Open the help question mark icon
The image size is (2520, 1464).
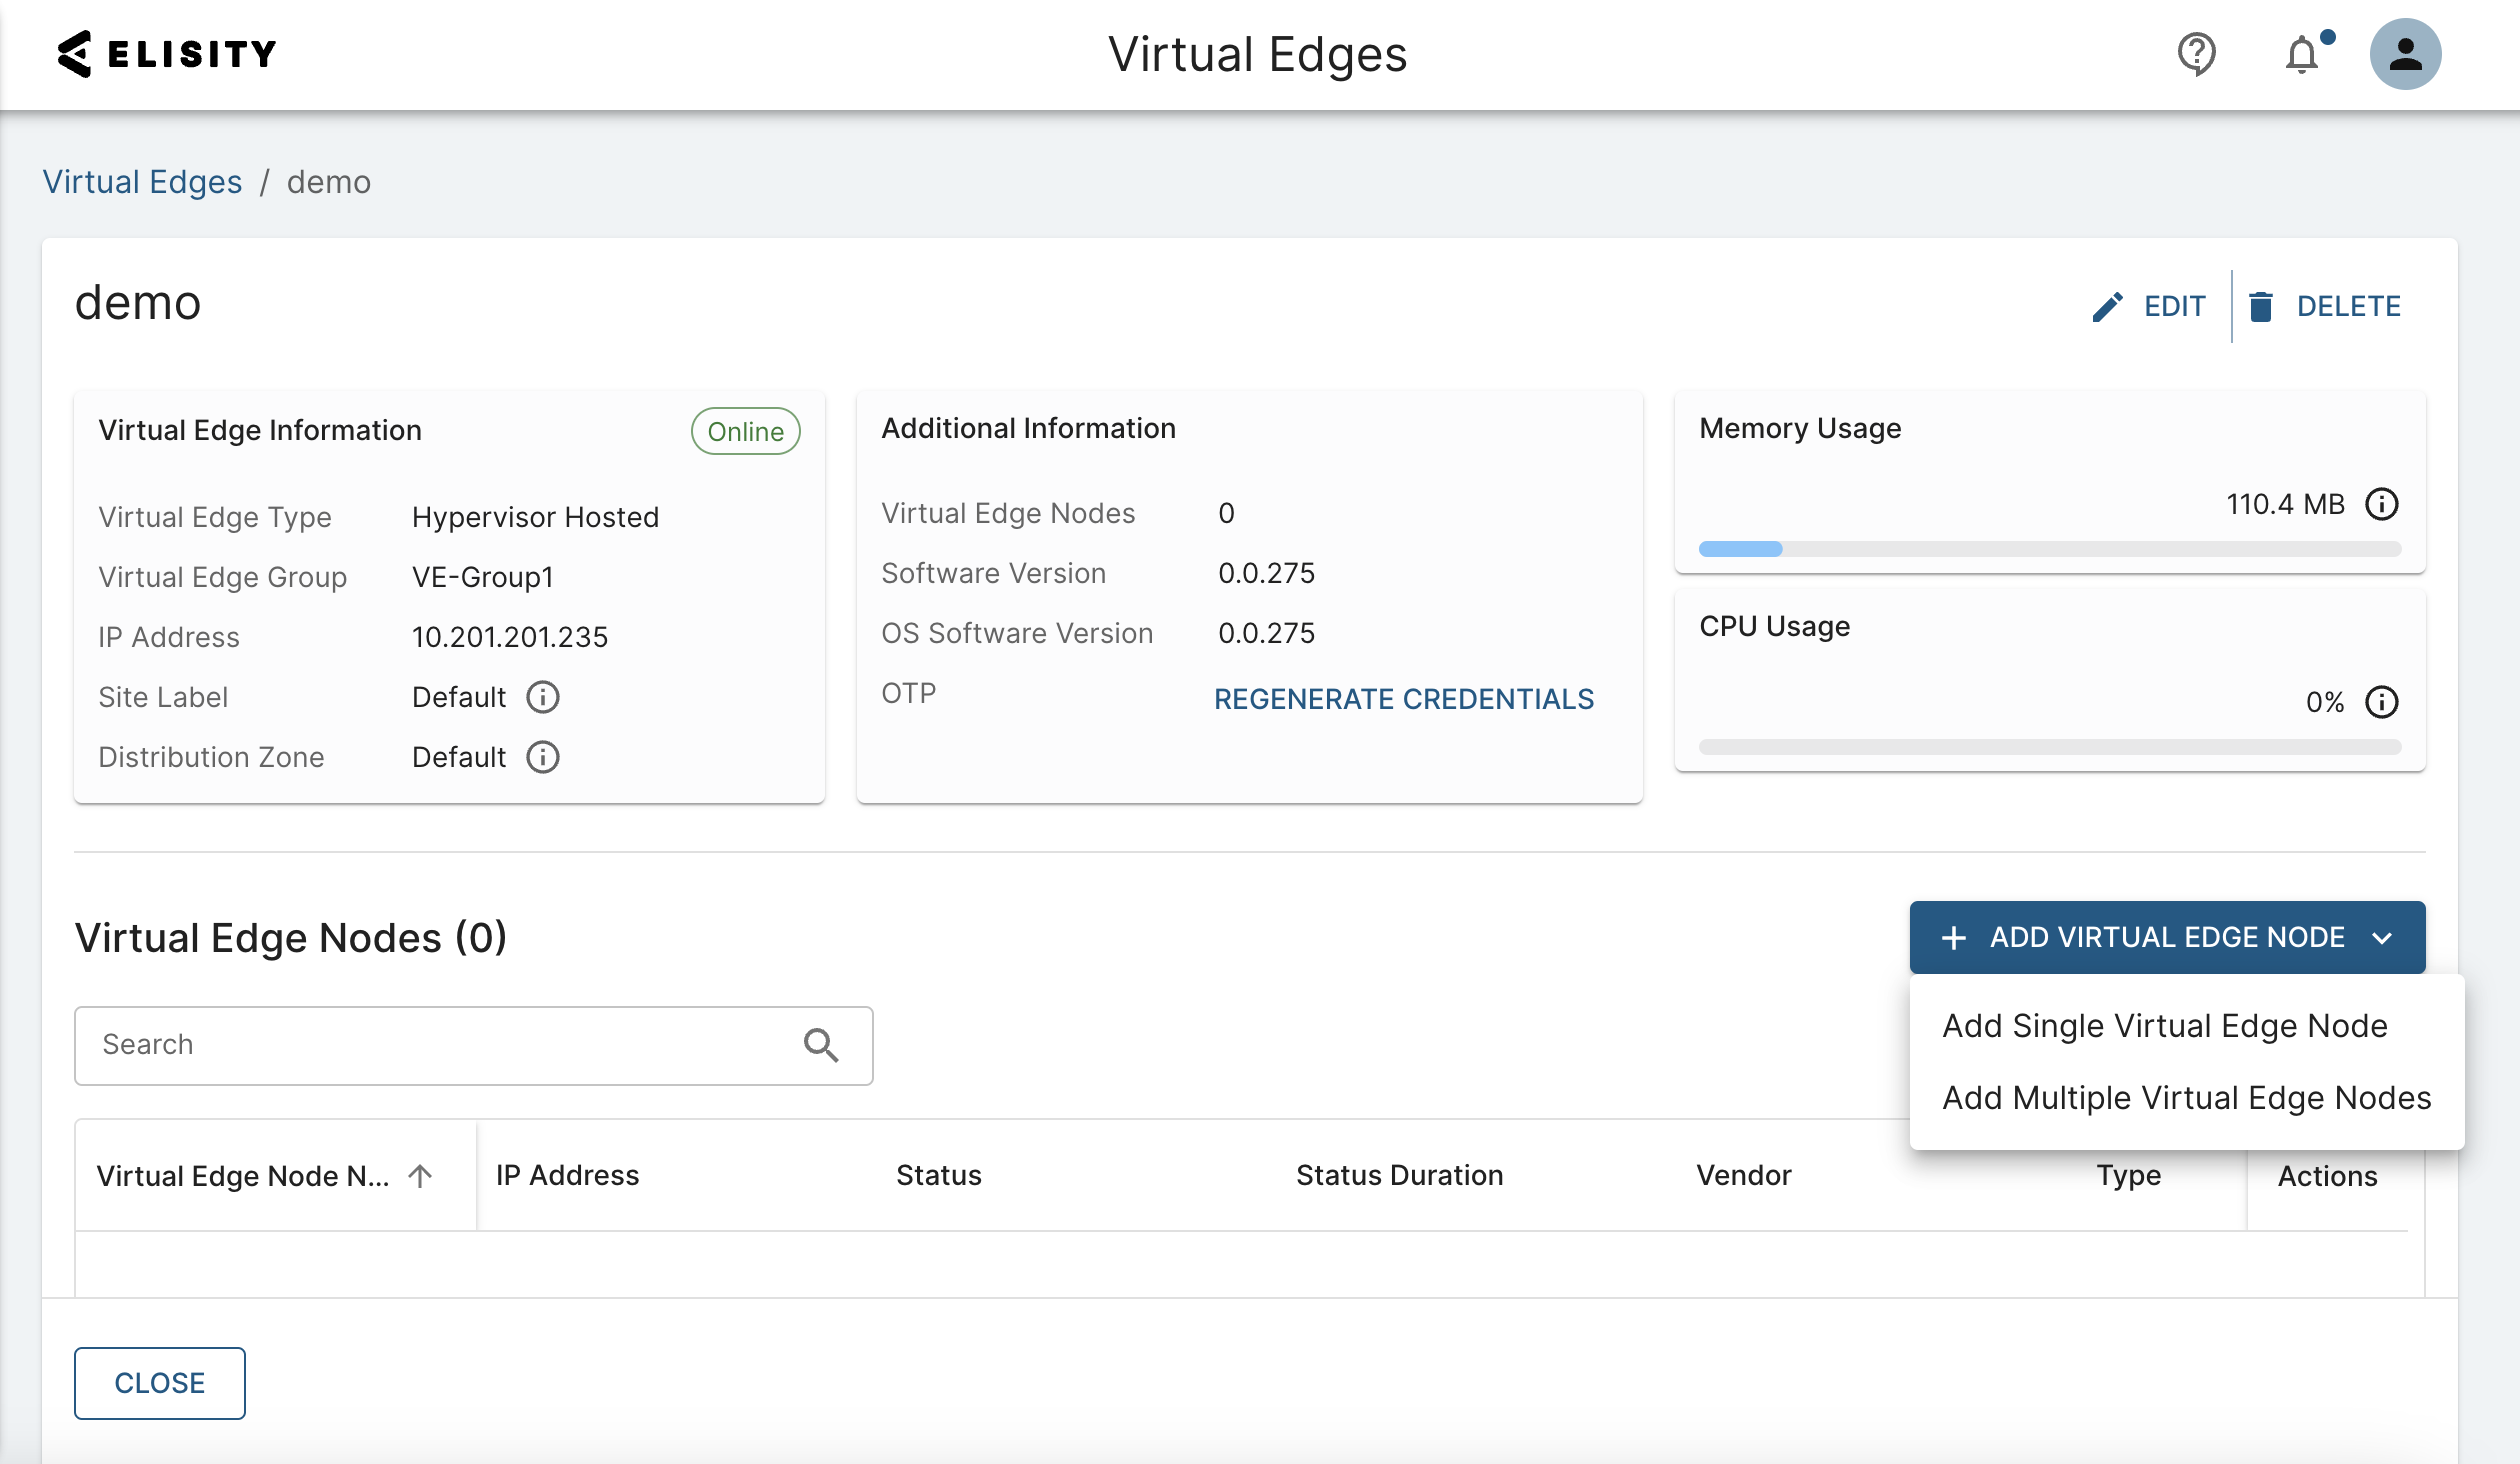pos(2196,54)
